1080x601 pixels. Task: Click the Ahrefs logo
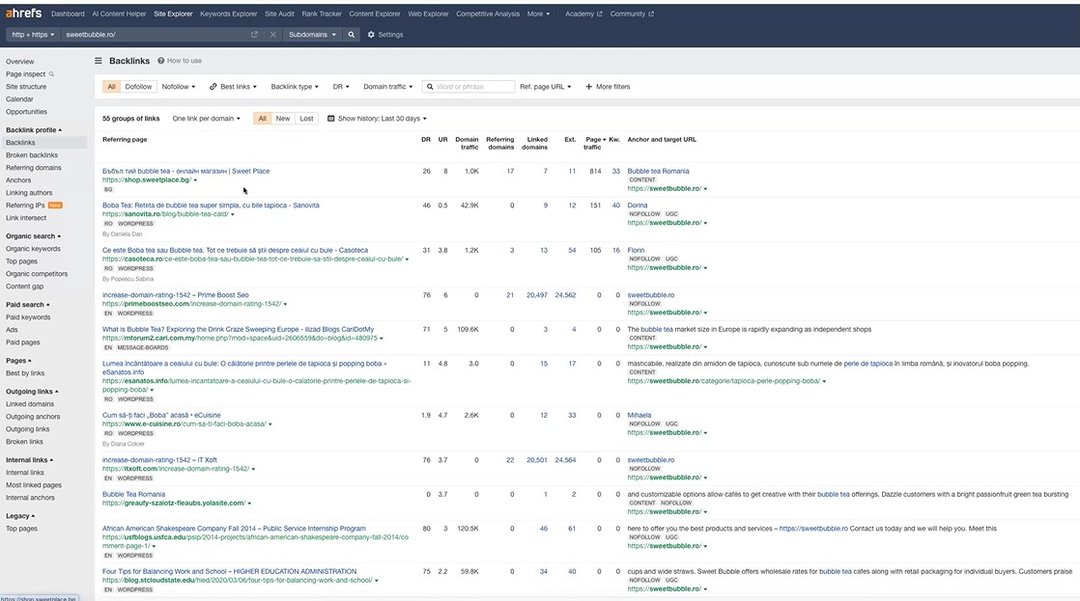point(24,14)
